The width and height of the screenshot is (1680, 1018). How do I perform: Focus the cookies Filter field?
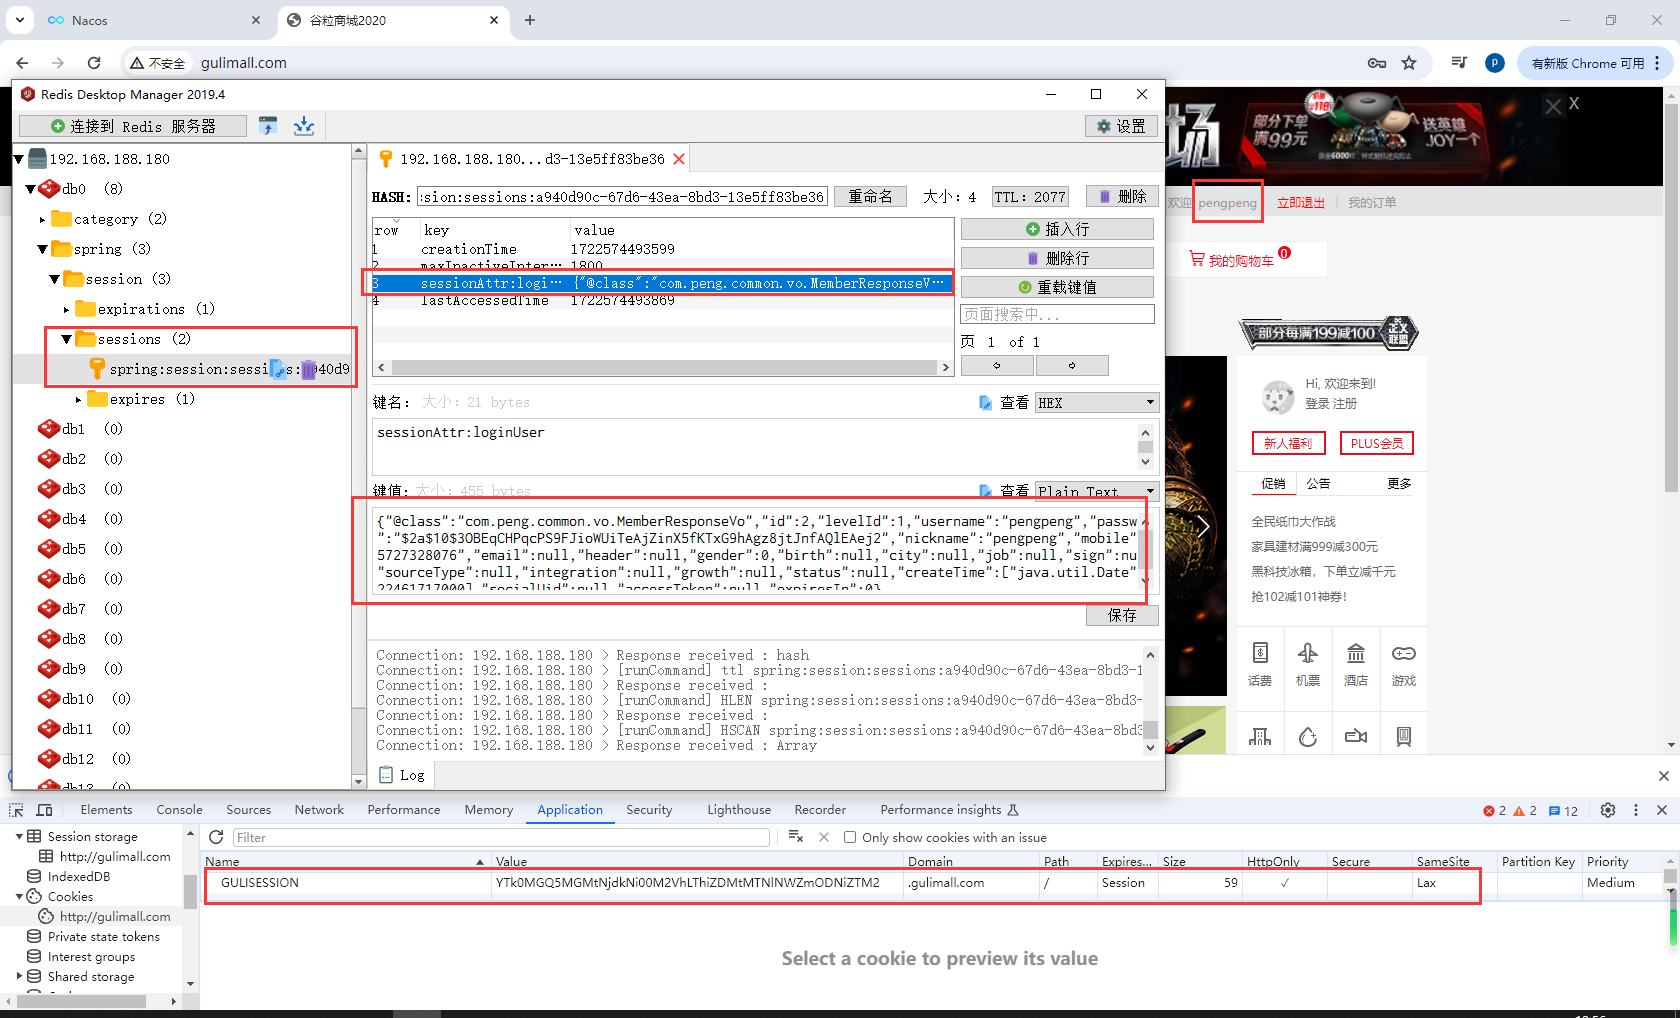click(x=501, y=837)
